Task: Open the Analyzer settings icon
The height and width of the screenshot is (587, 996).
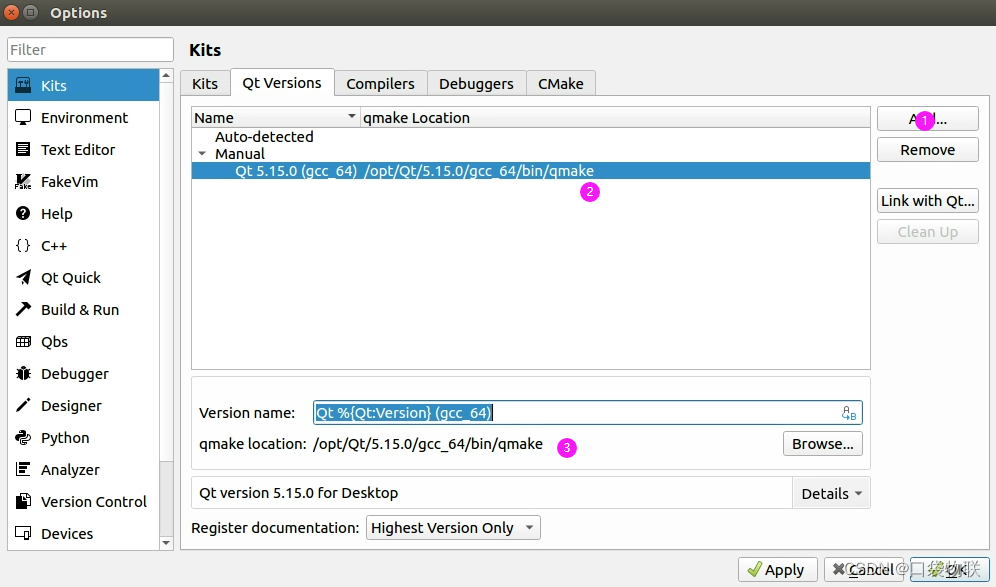Action: coord(23,469)
